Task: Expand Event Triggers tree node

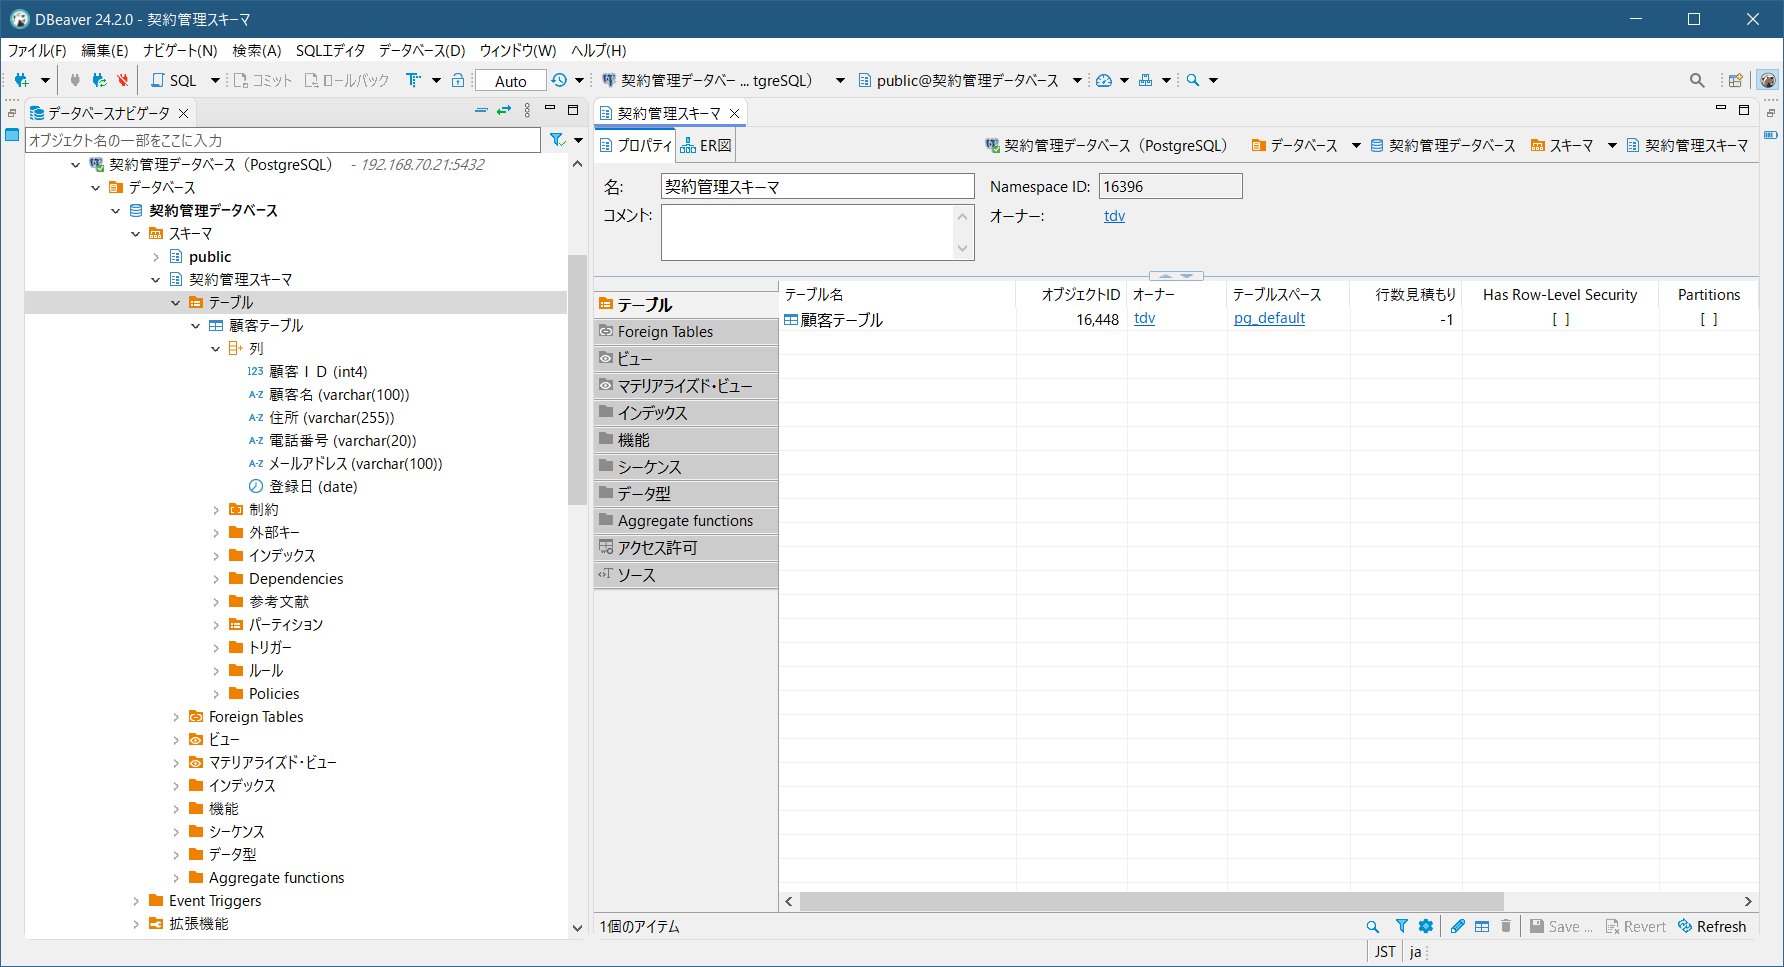Action: [x=136, y=901]
